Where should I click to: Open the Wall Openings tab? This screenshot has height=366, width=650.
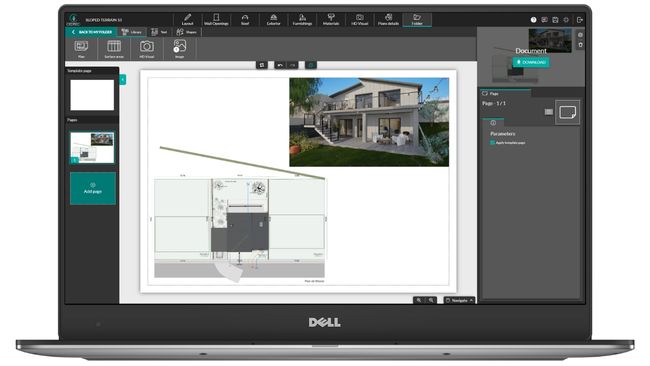216,19
